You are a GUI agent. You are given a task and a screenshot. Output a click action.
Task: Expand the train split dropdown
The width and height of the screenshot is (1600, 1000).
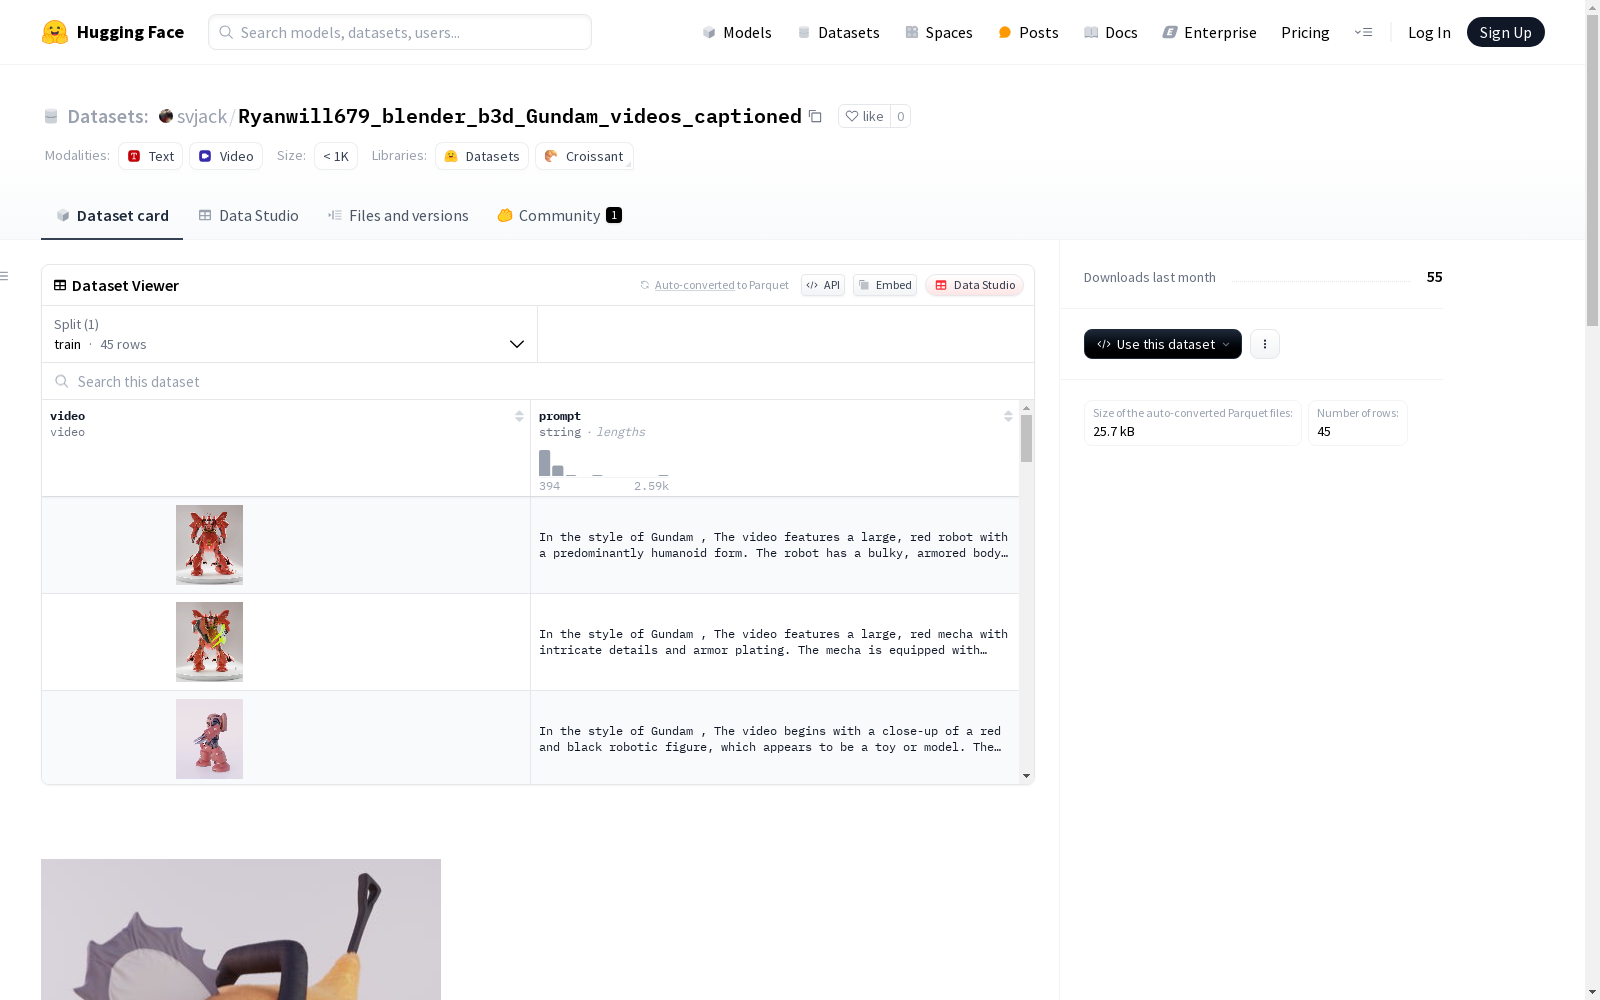tap(289, 334)
